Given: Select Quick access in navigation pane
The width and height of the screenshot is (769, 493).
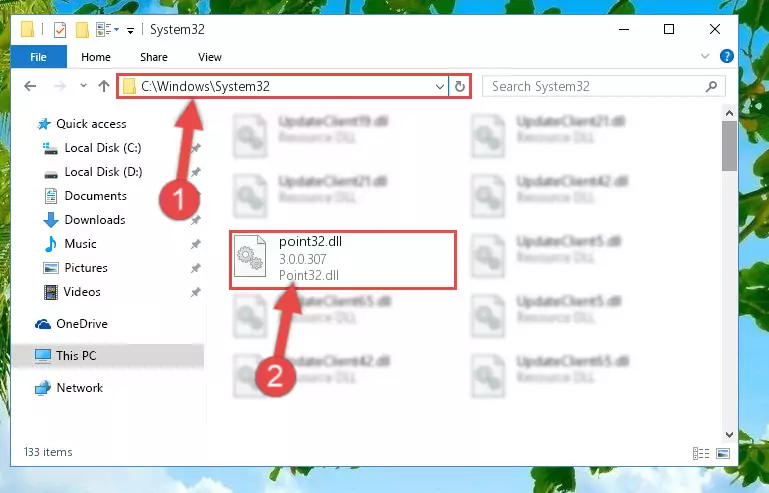Looking at the screenshot, I should tap(91, 124).
